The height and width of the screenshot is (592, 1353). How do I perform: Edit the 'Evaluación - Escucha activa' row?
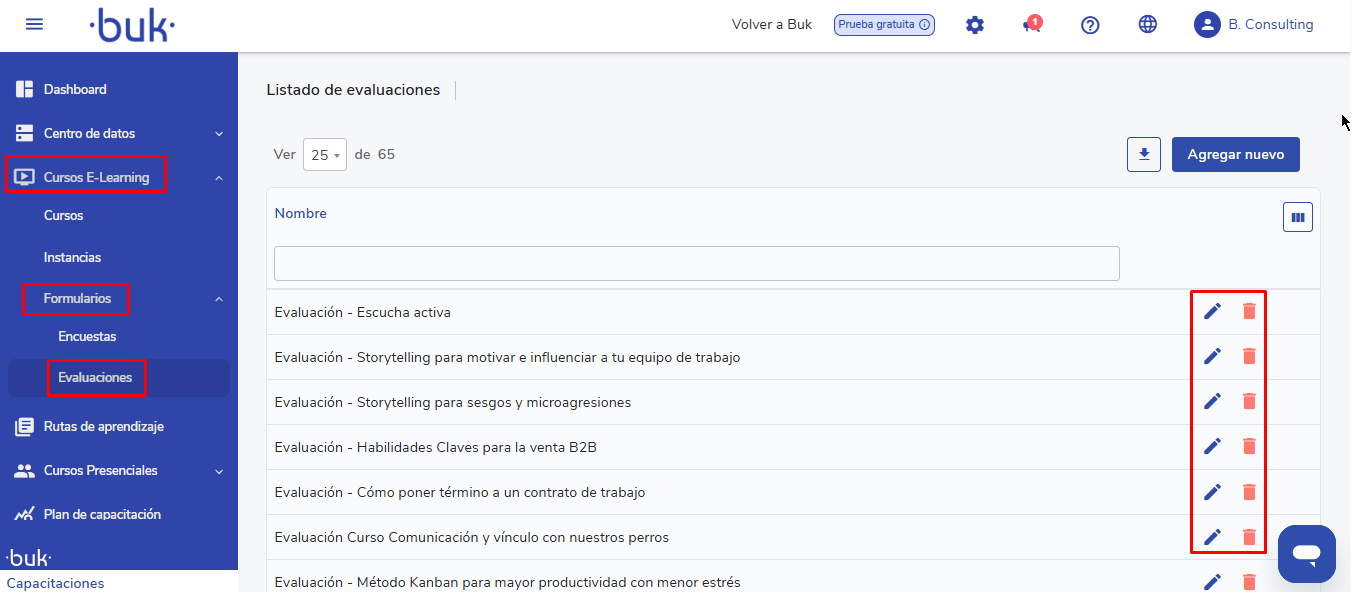[x=1212, y=311]
